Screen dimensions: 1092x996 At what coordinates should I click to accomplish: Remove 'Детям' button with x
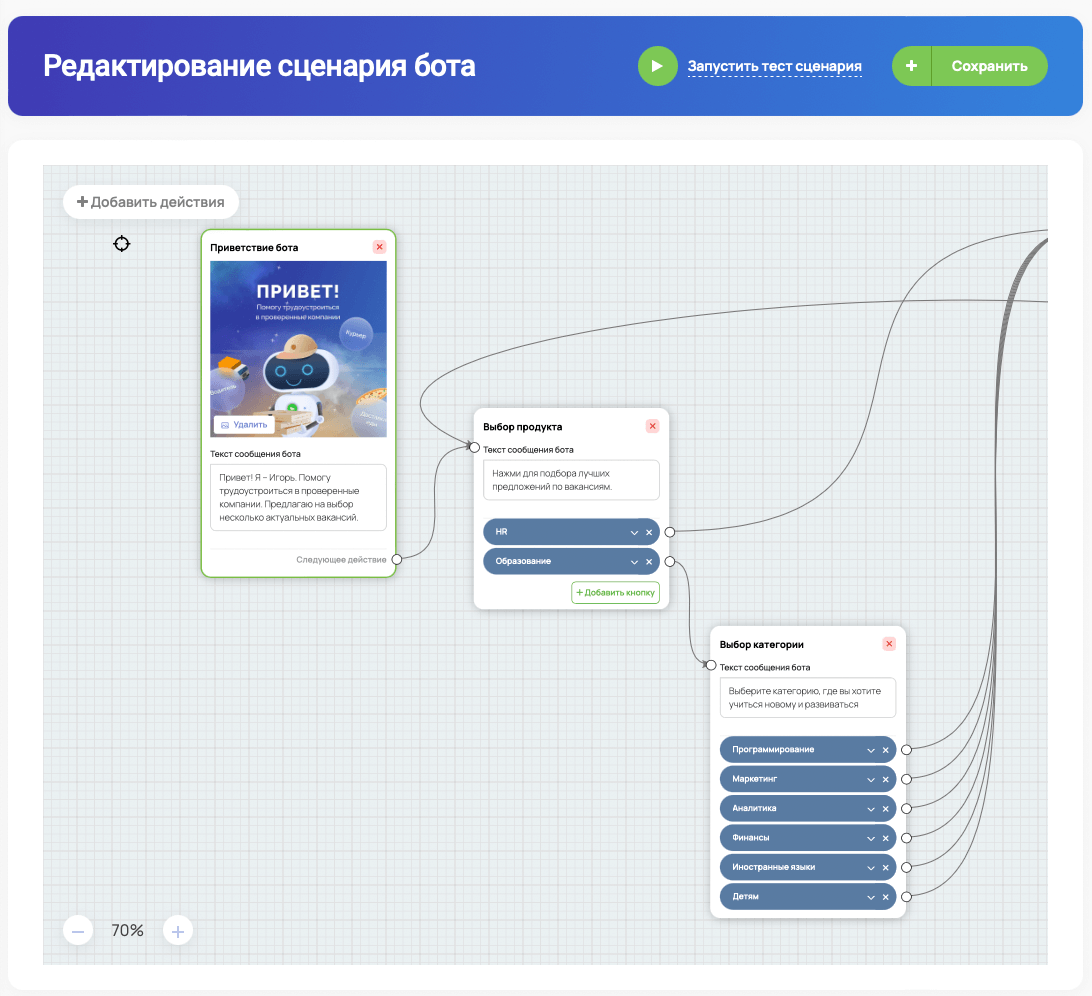tap(886, 897)
